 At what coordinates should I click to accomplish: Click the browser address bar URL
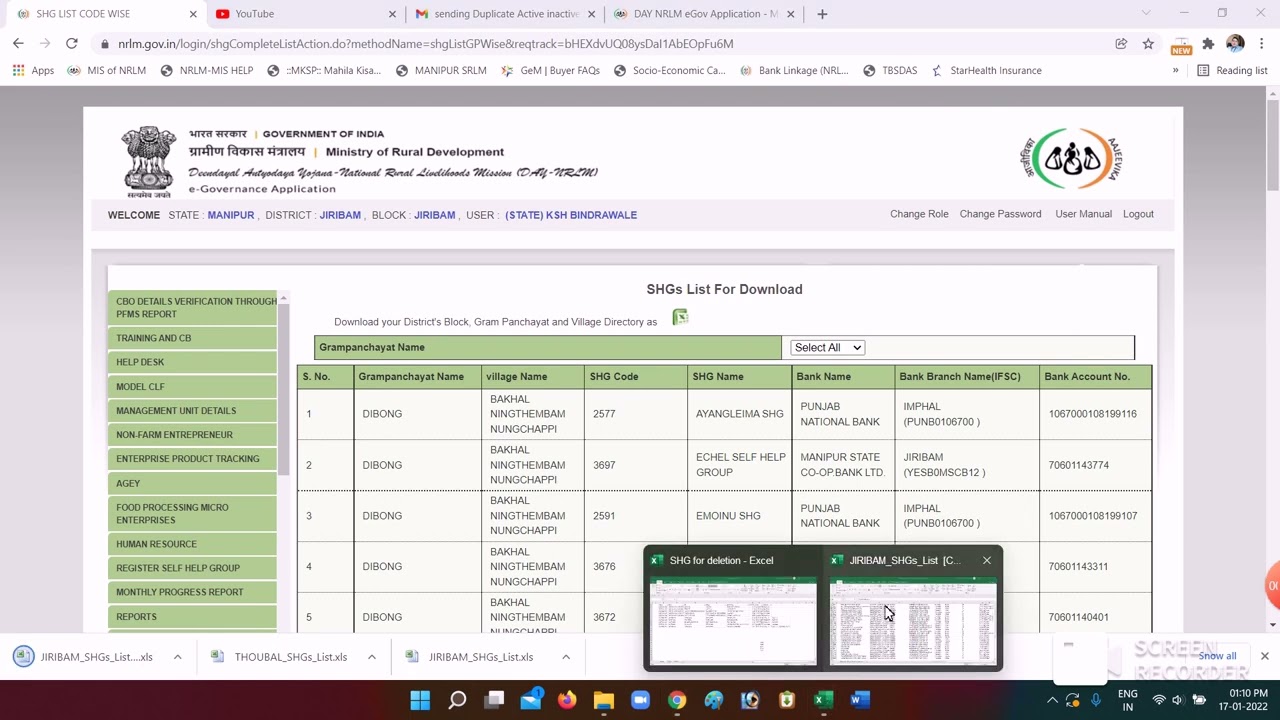[425, 44]
